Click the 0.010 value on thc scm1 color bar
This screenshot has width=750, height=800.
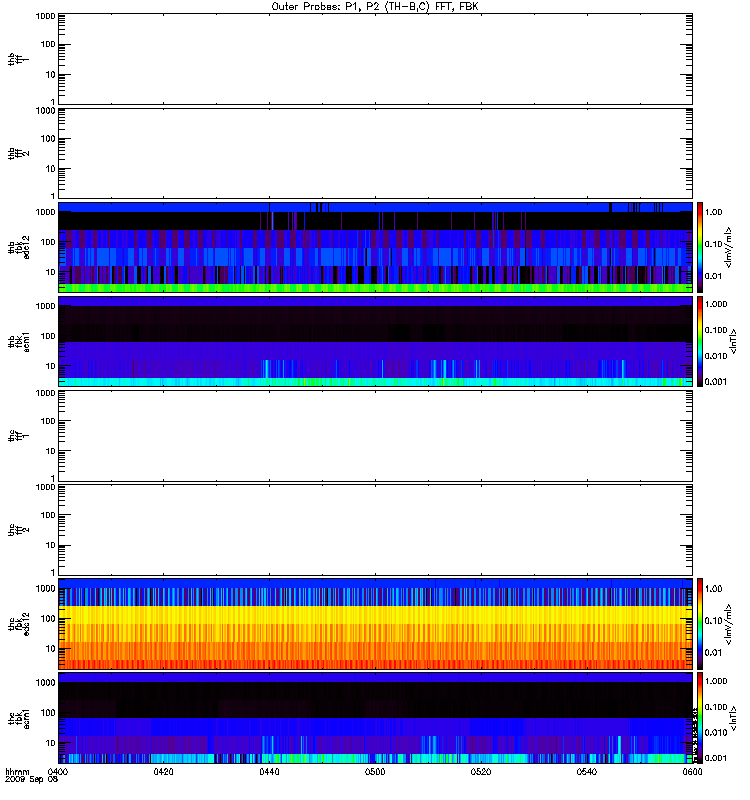coord(716,733)
